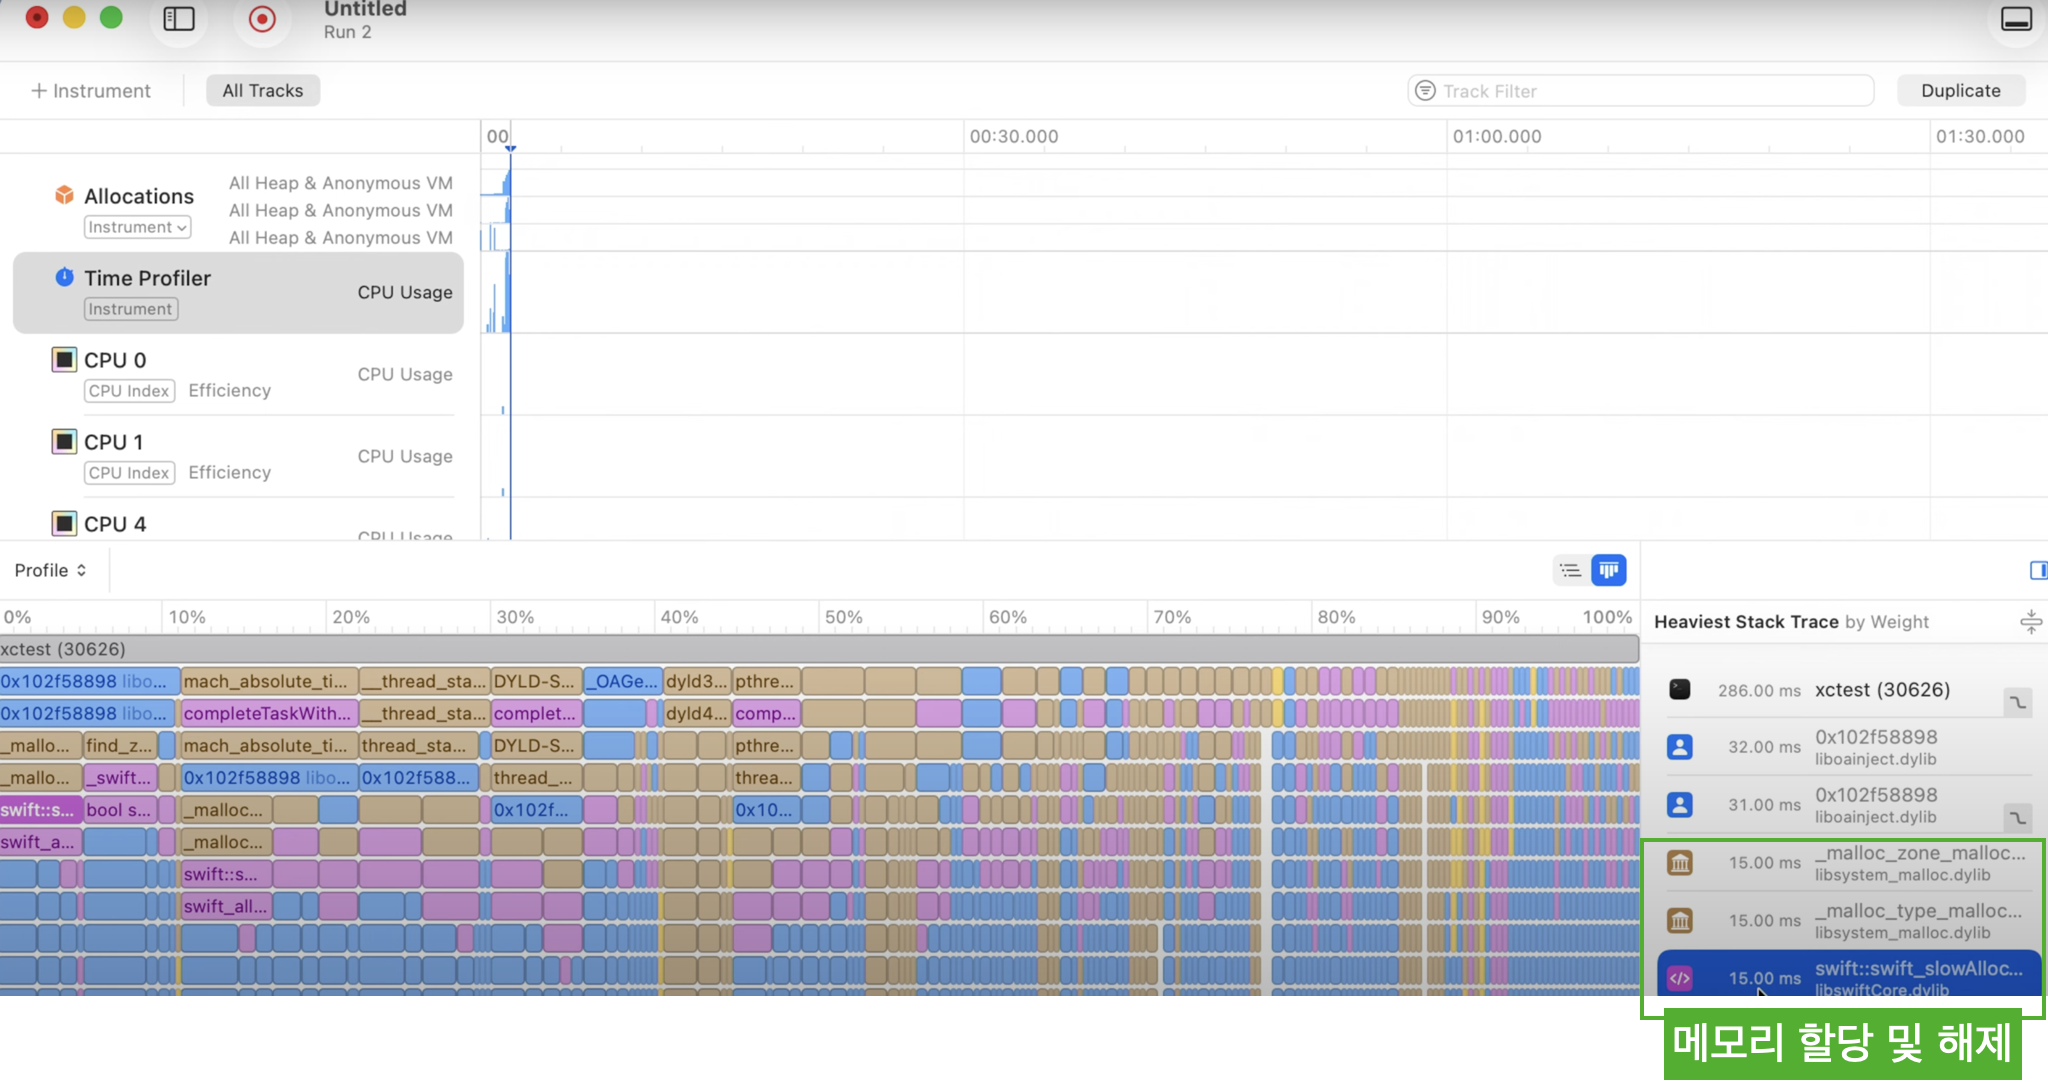This screenshot has height=1082, width=2048.
Task: Switch to flame graph view icon
Action: click(x=1608, y=570)
